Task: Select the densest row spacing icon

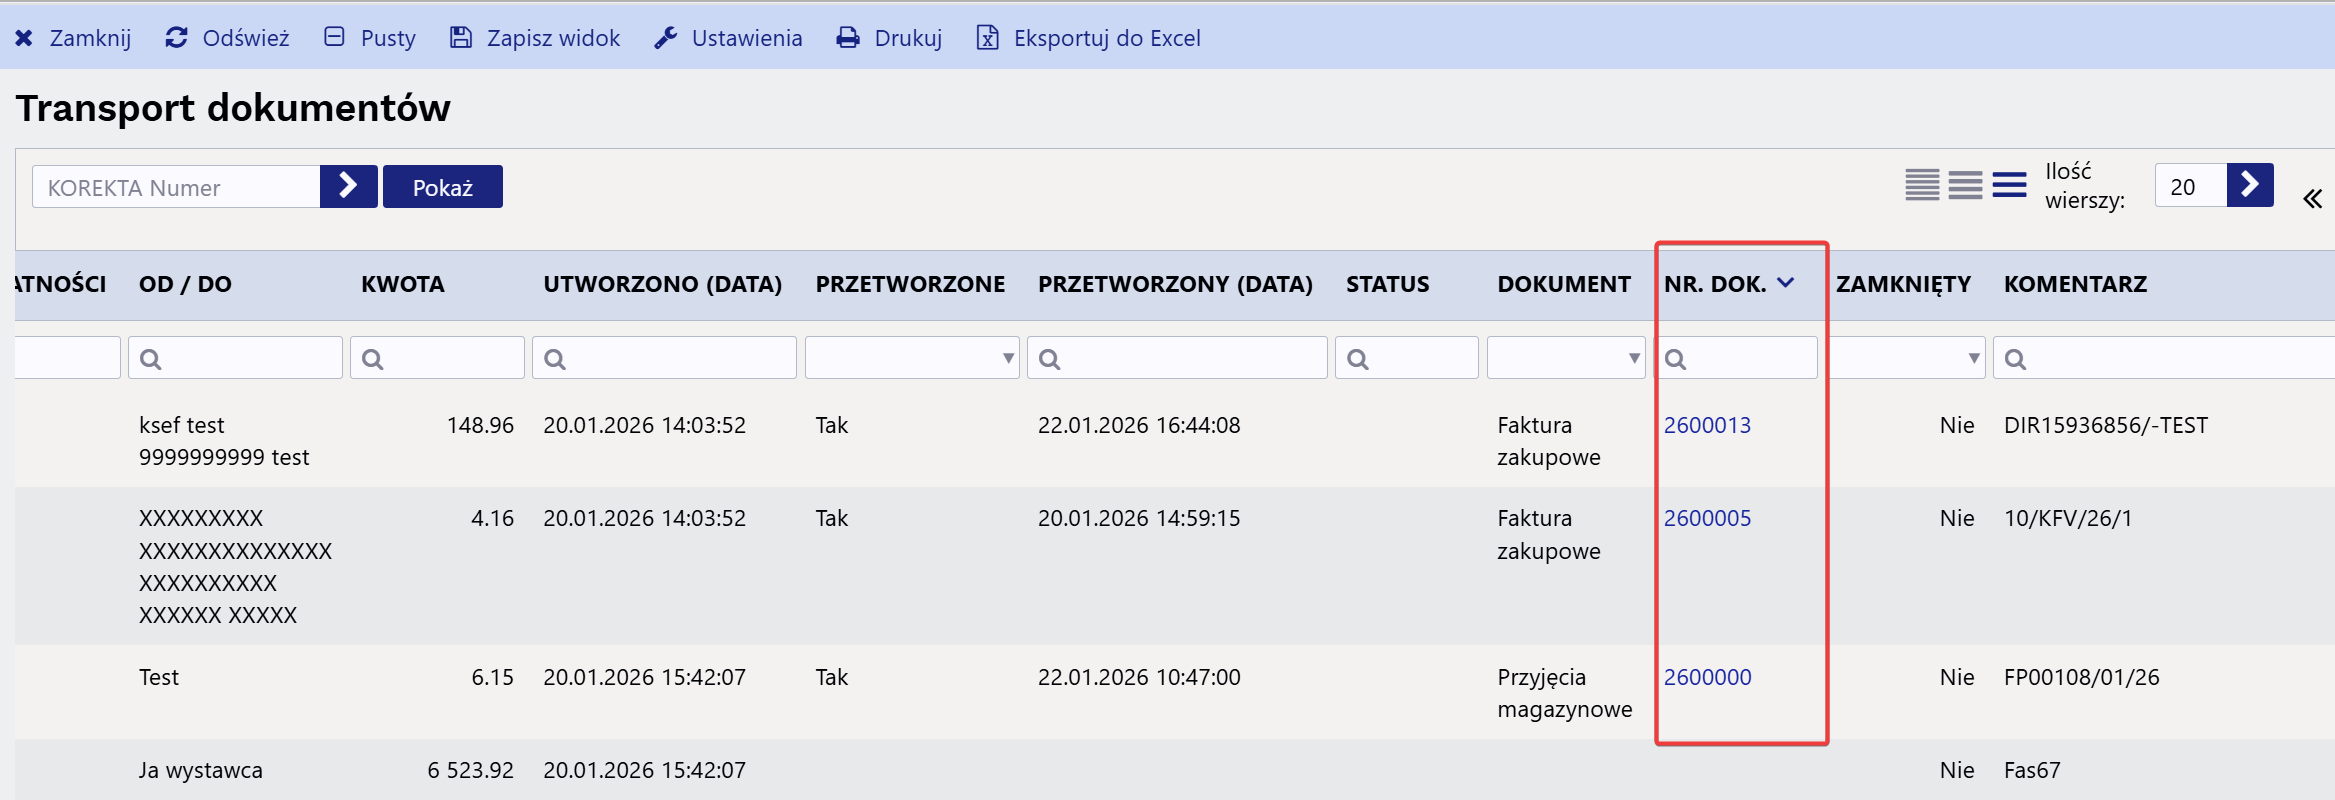Action: 1921,185
